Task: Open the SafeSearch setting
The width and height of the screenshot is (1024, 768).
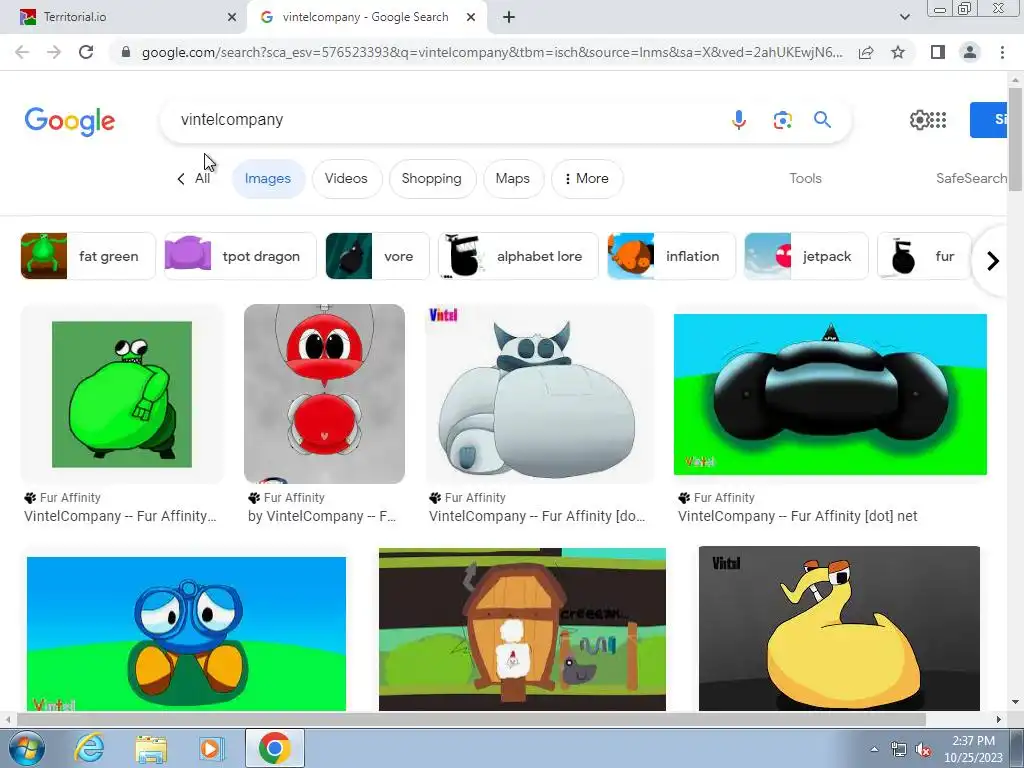Action: click(x=971, y=178)
